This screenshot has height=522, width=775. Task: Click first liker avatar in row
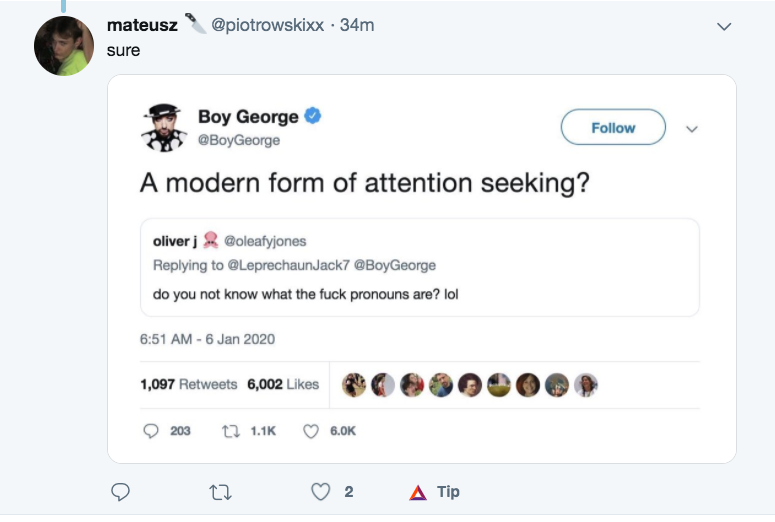(354, 385)
